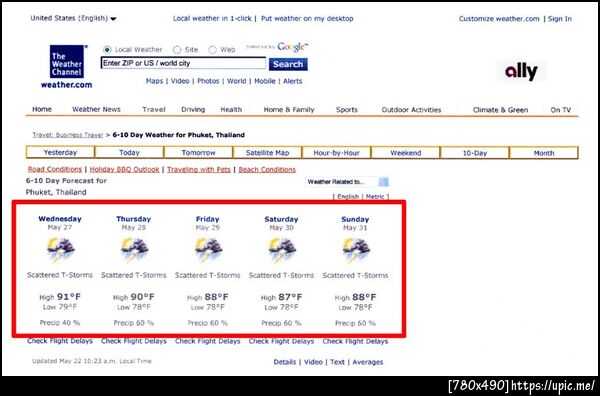The image size is (600, 396).
Task: Open the Holiday BBQ Outlook link
Action: [x=124, y=169]
